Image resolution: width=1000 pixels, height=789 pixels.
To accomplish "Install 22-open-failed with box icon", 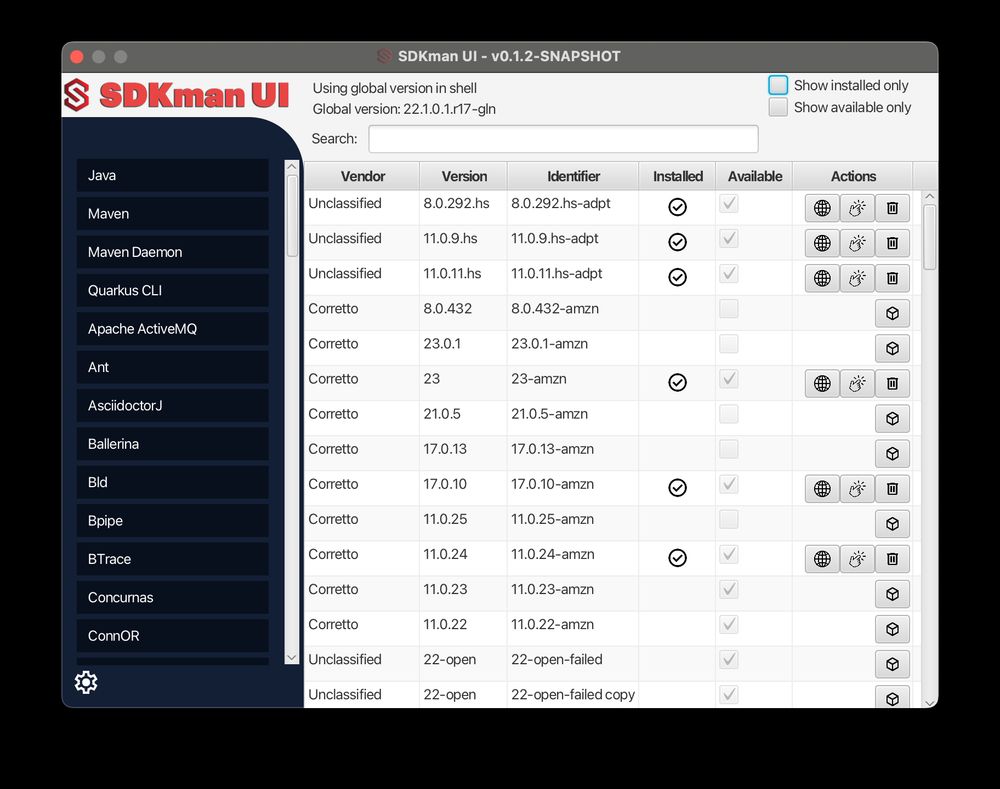I will pyautogui.click(x=892, y=664).
